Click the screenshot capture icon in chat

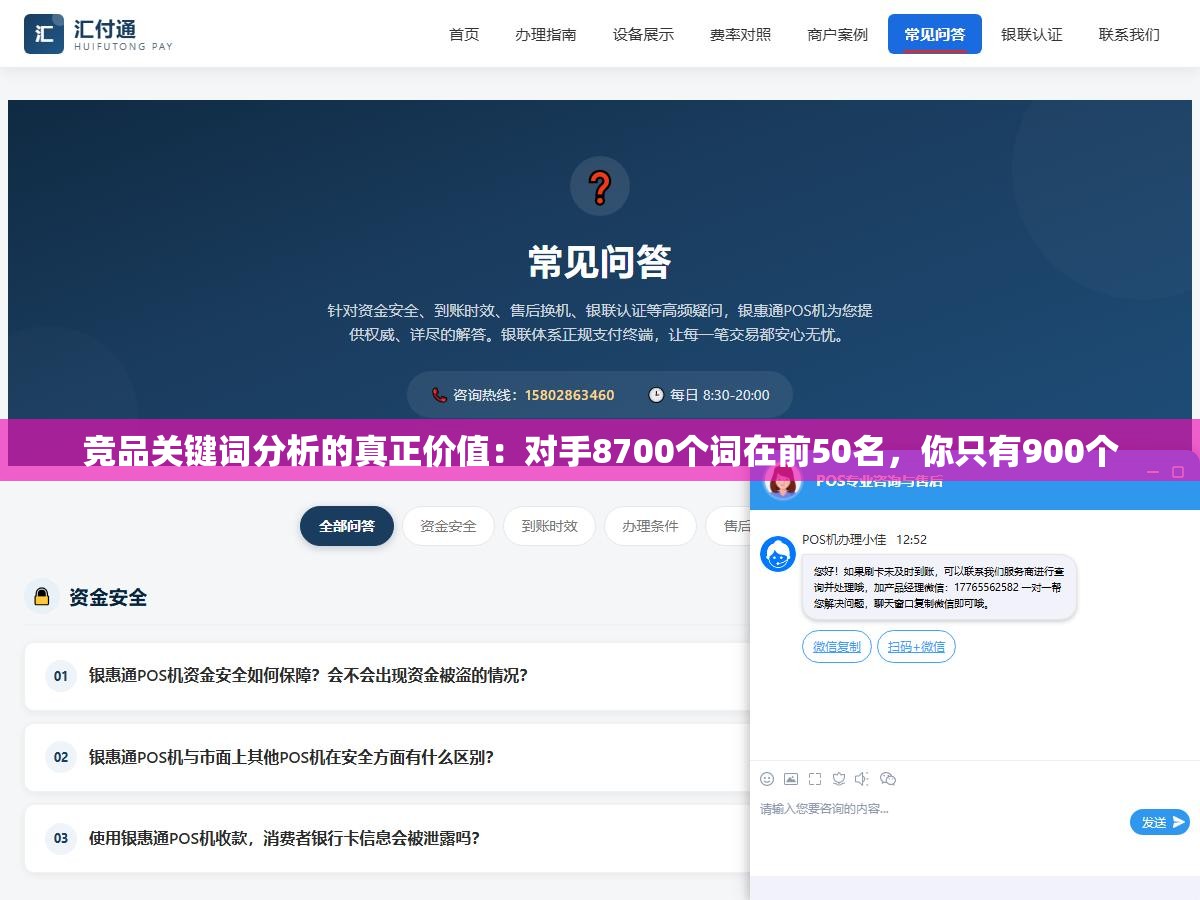click(x=815, y=778)
